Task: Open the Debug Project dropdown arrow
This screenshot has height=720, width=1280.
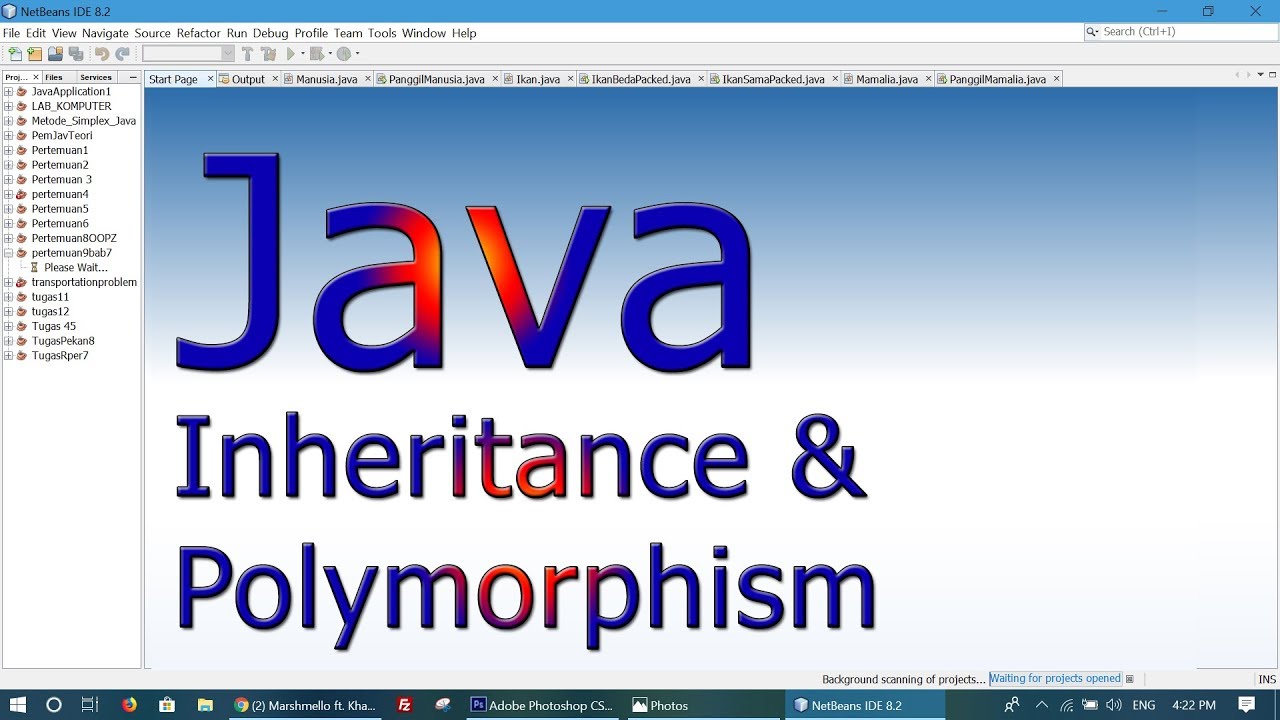Action: click(x=329, y=54)
